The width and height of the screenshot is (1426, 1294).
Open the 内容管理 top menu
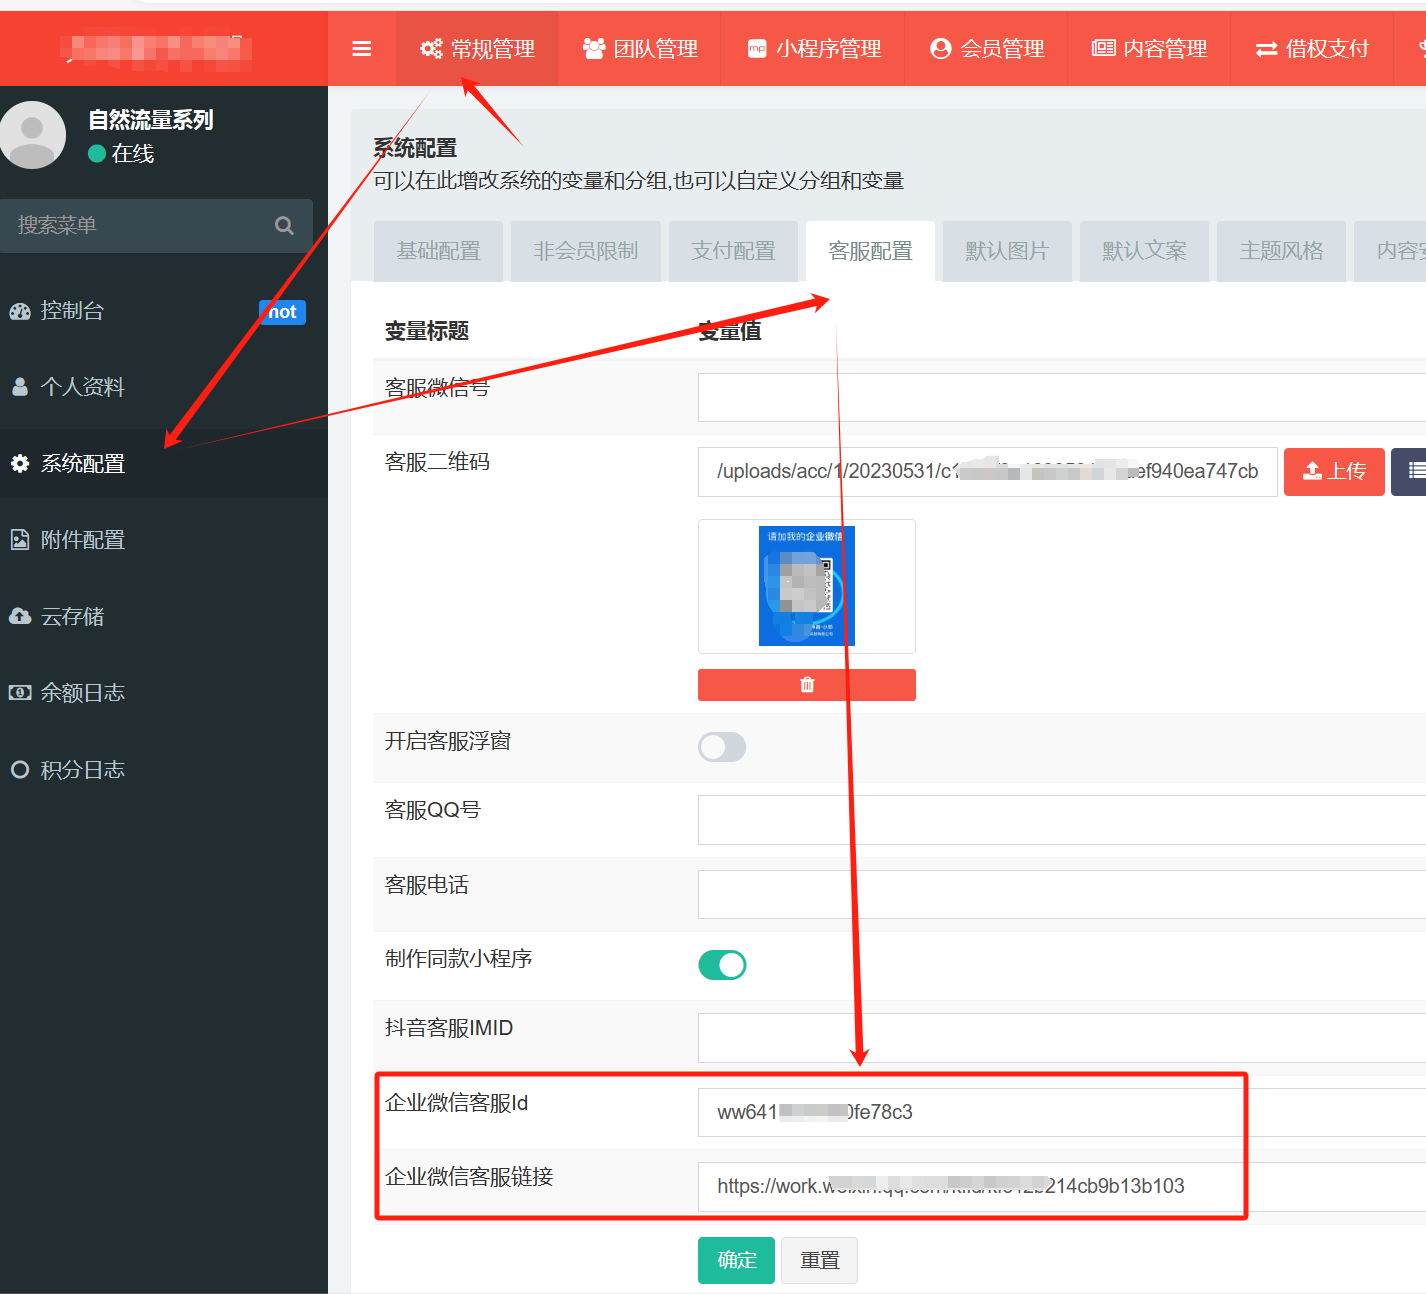click(1149, 49)
